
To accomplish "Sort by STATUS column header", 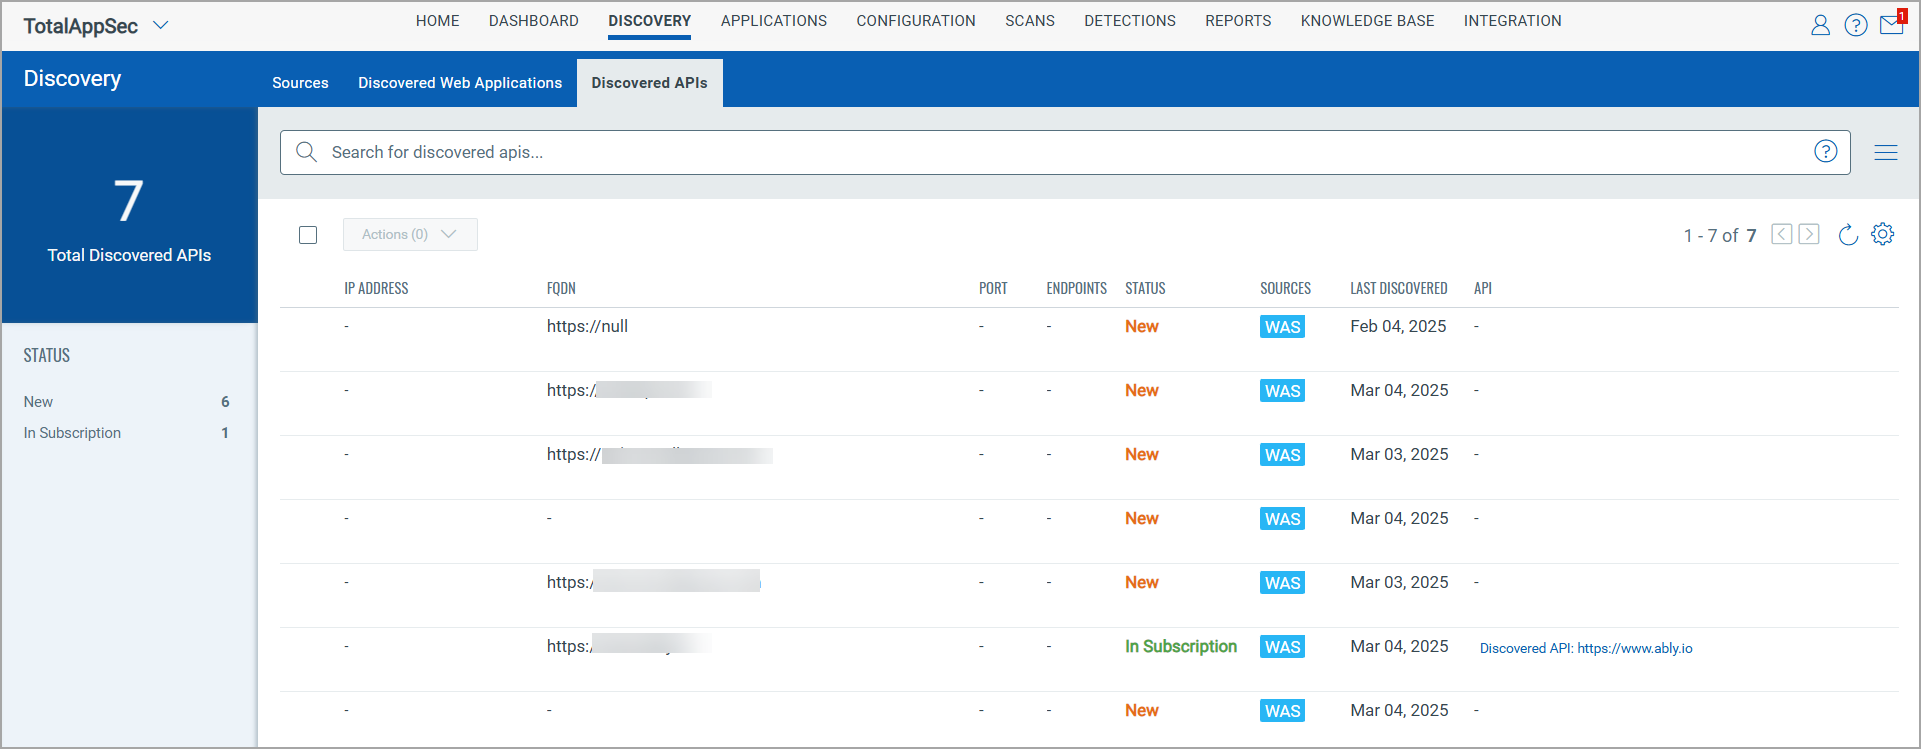I will [1145, 288].
